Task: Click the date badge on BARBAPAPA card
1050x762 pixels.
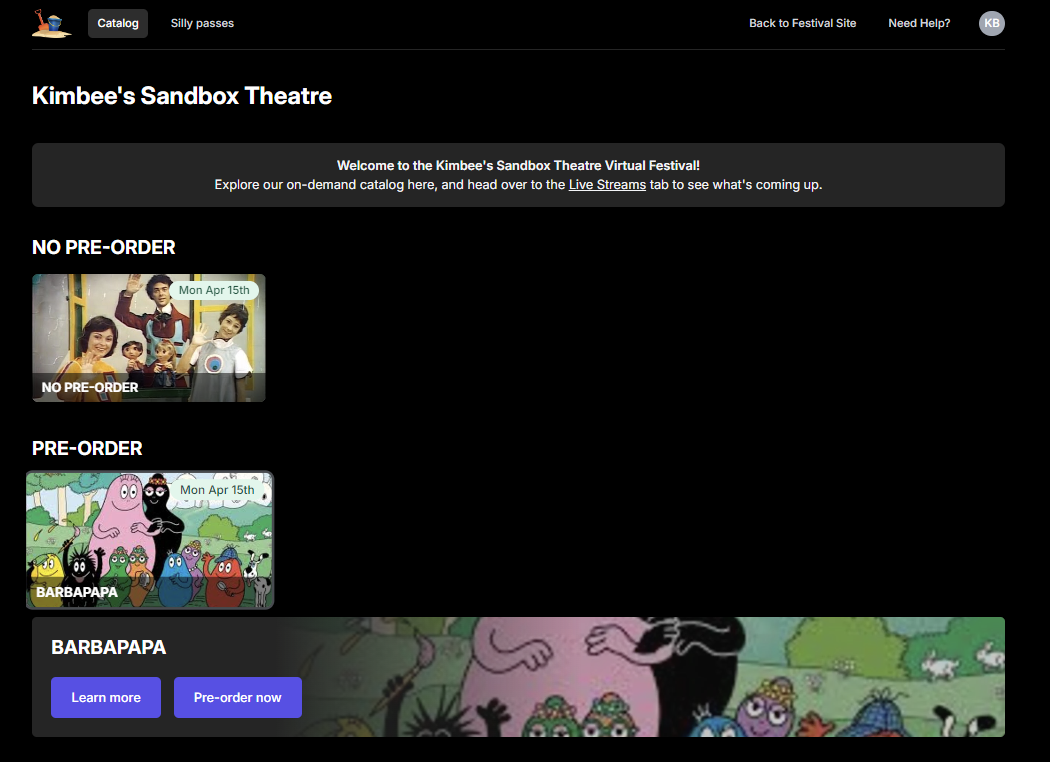Action: point(216,490)
